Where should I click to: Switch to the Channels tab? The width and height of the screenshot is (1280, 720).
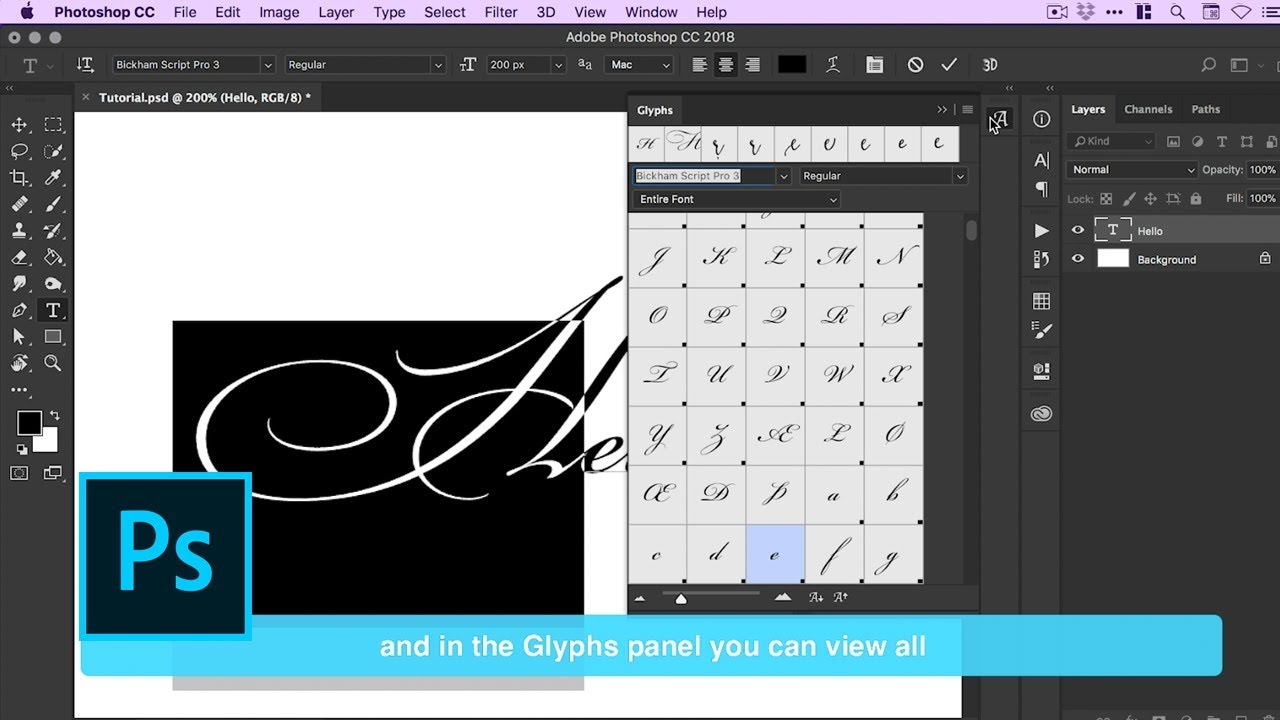(x=1147, y=109)
